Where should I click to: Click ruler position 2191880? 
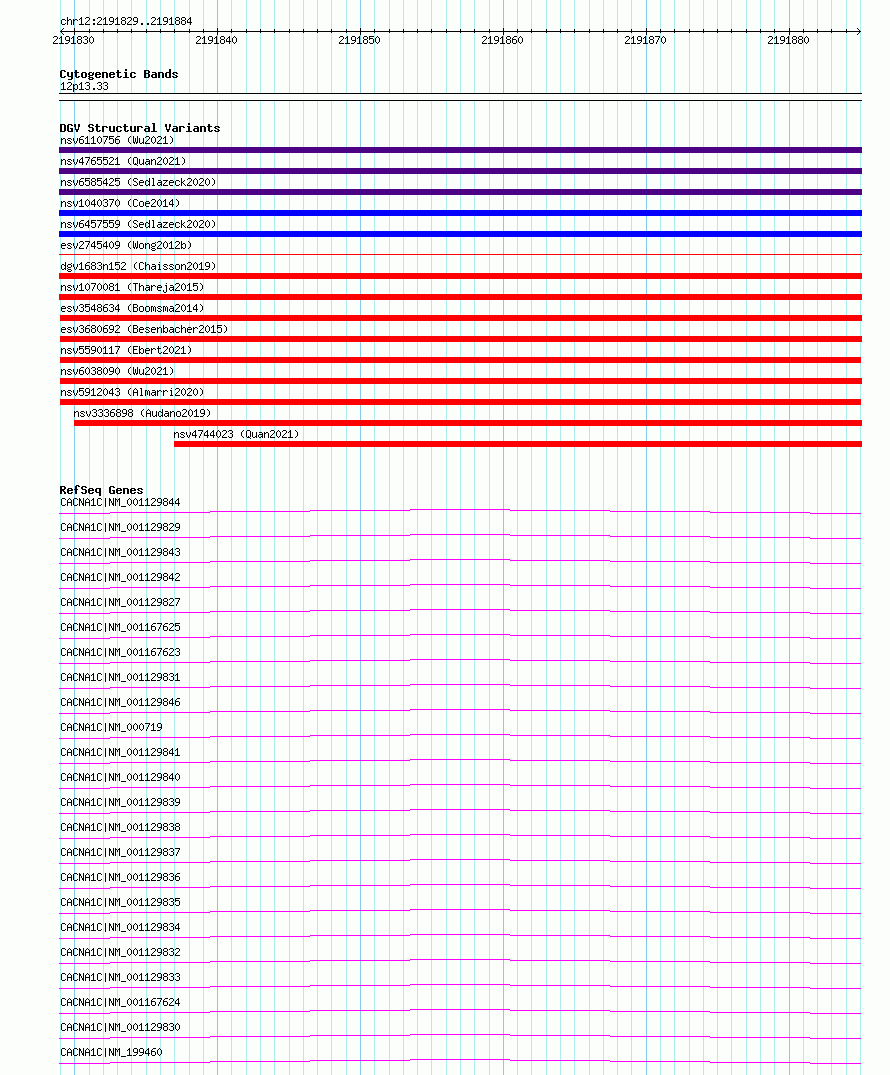click(x=788, y=40)
